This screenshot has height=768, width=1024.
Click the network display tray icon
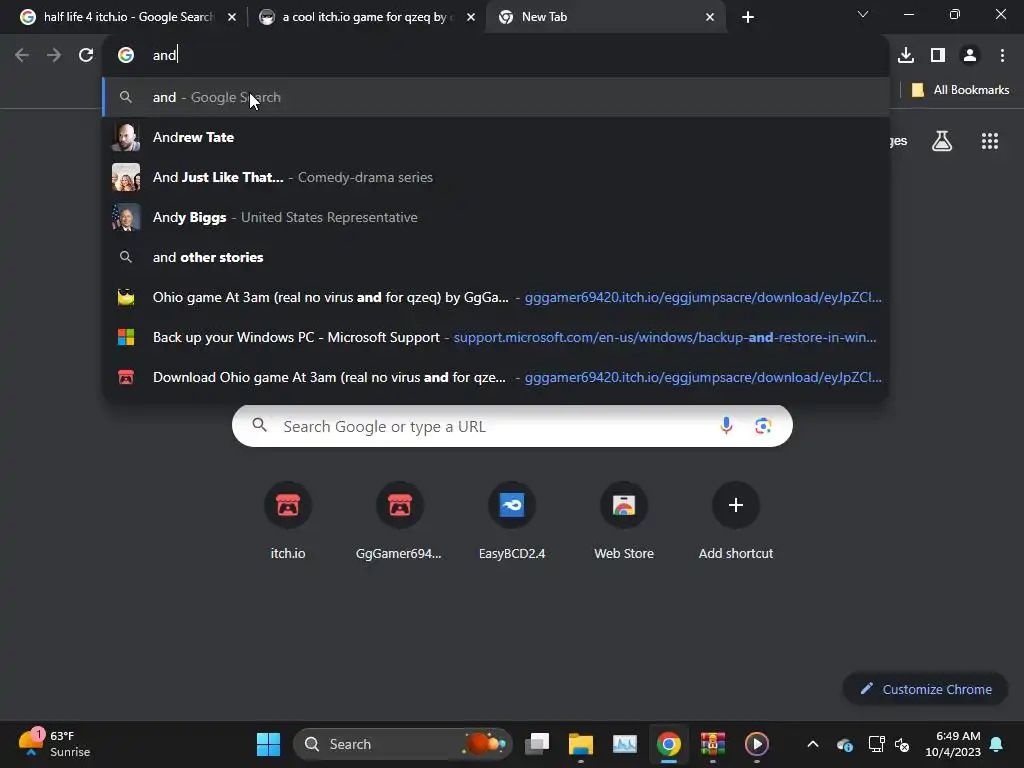[x=876, y=744]
